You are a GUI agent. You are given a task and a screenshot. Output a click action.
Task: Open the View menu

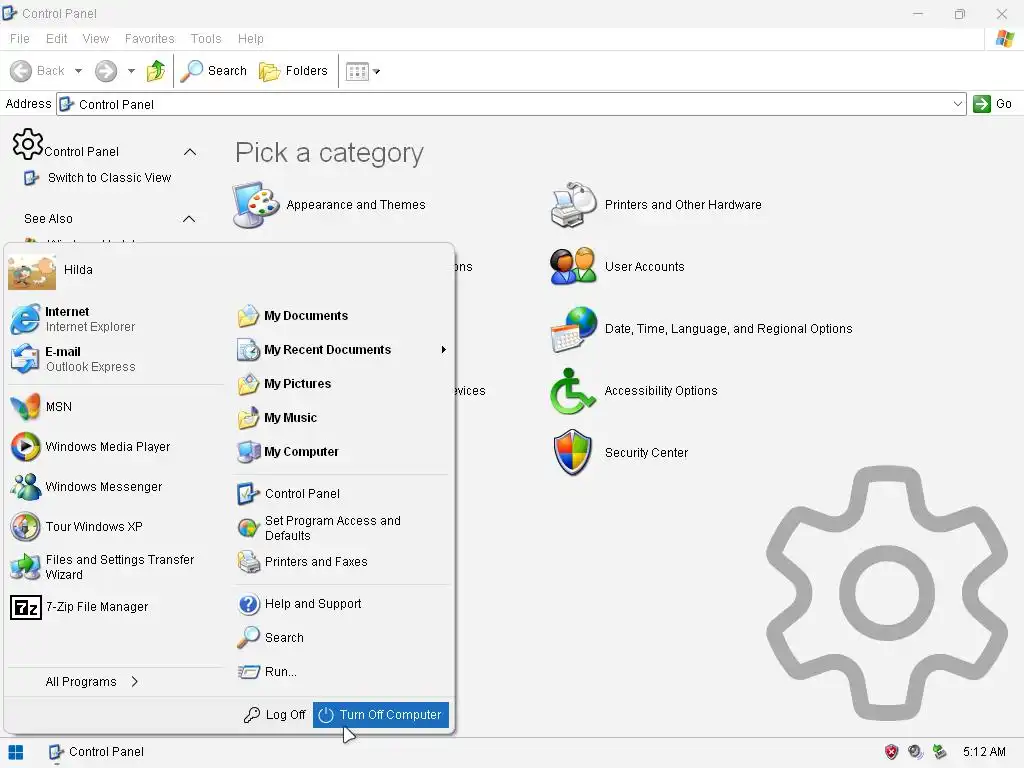[x=95, y=39]
